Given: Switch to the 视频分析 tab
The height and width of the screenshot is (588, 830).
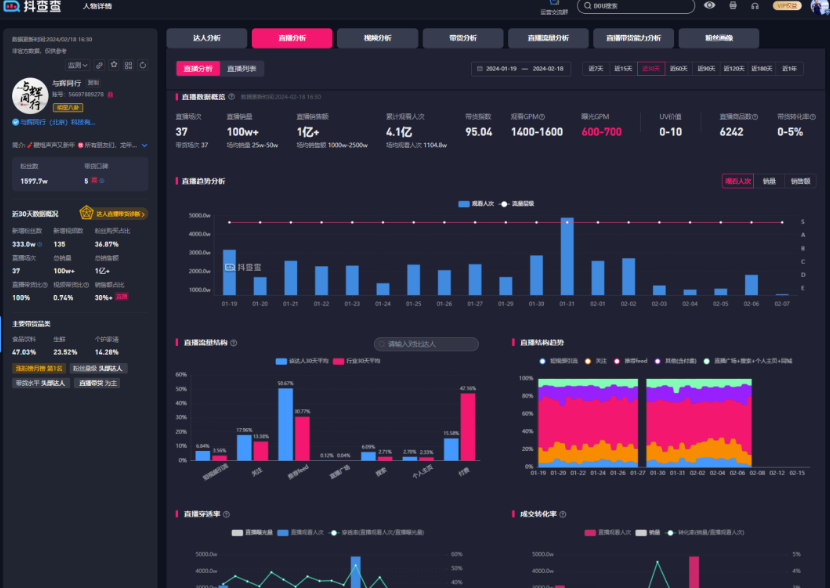Looking at the screenshot, I should (364, 38).
